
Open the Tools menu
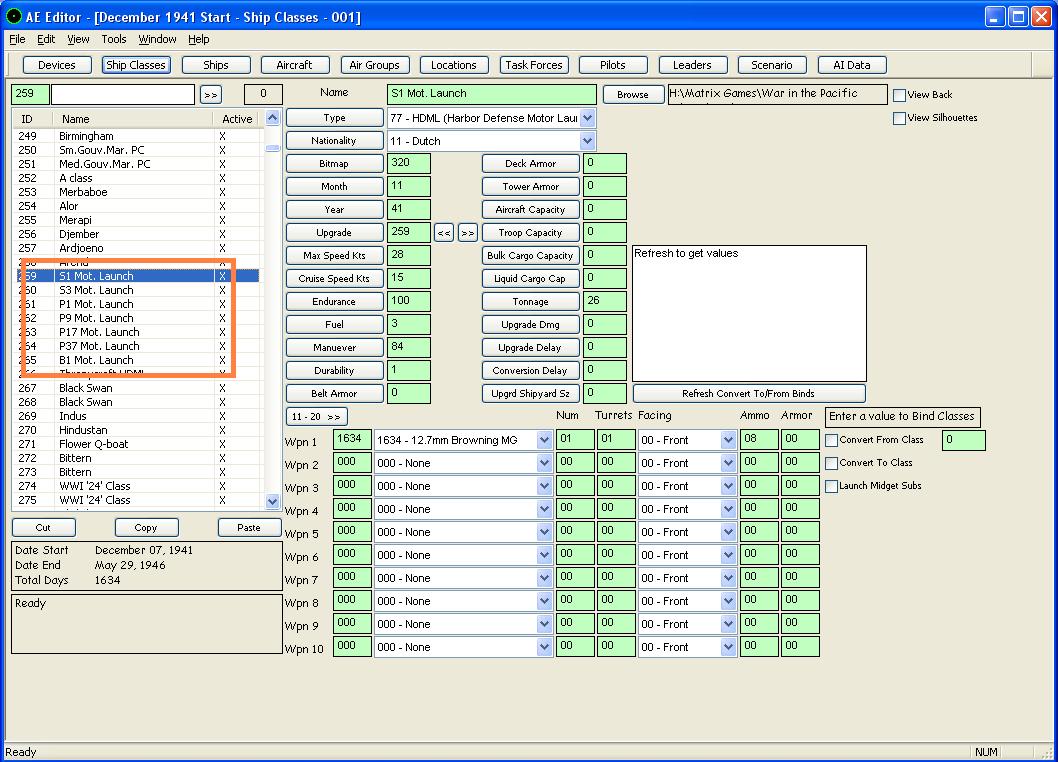pos(114,39)
